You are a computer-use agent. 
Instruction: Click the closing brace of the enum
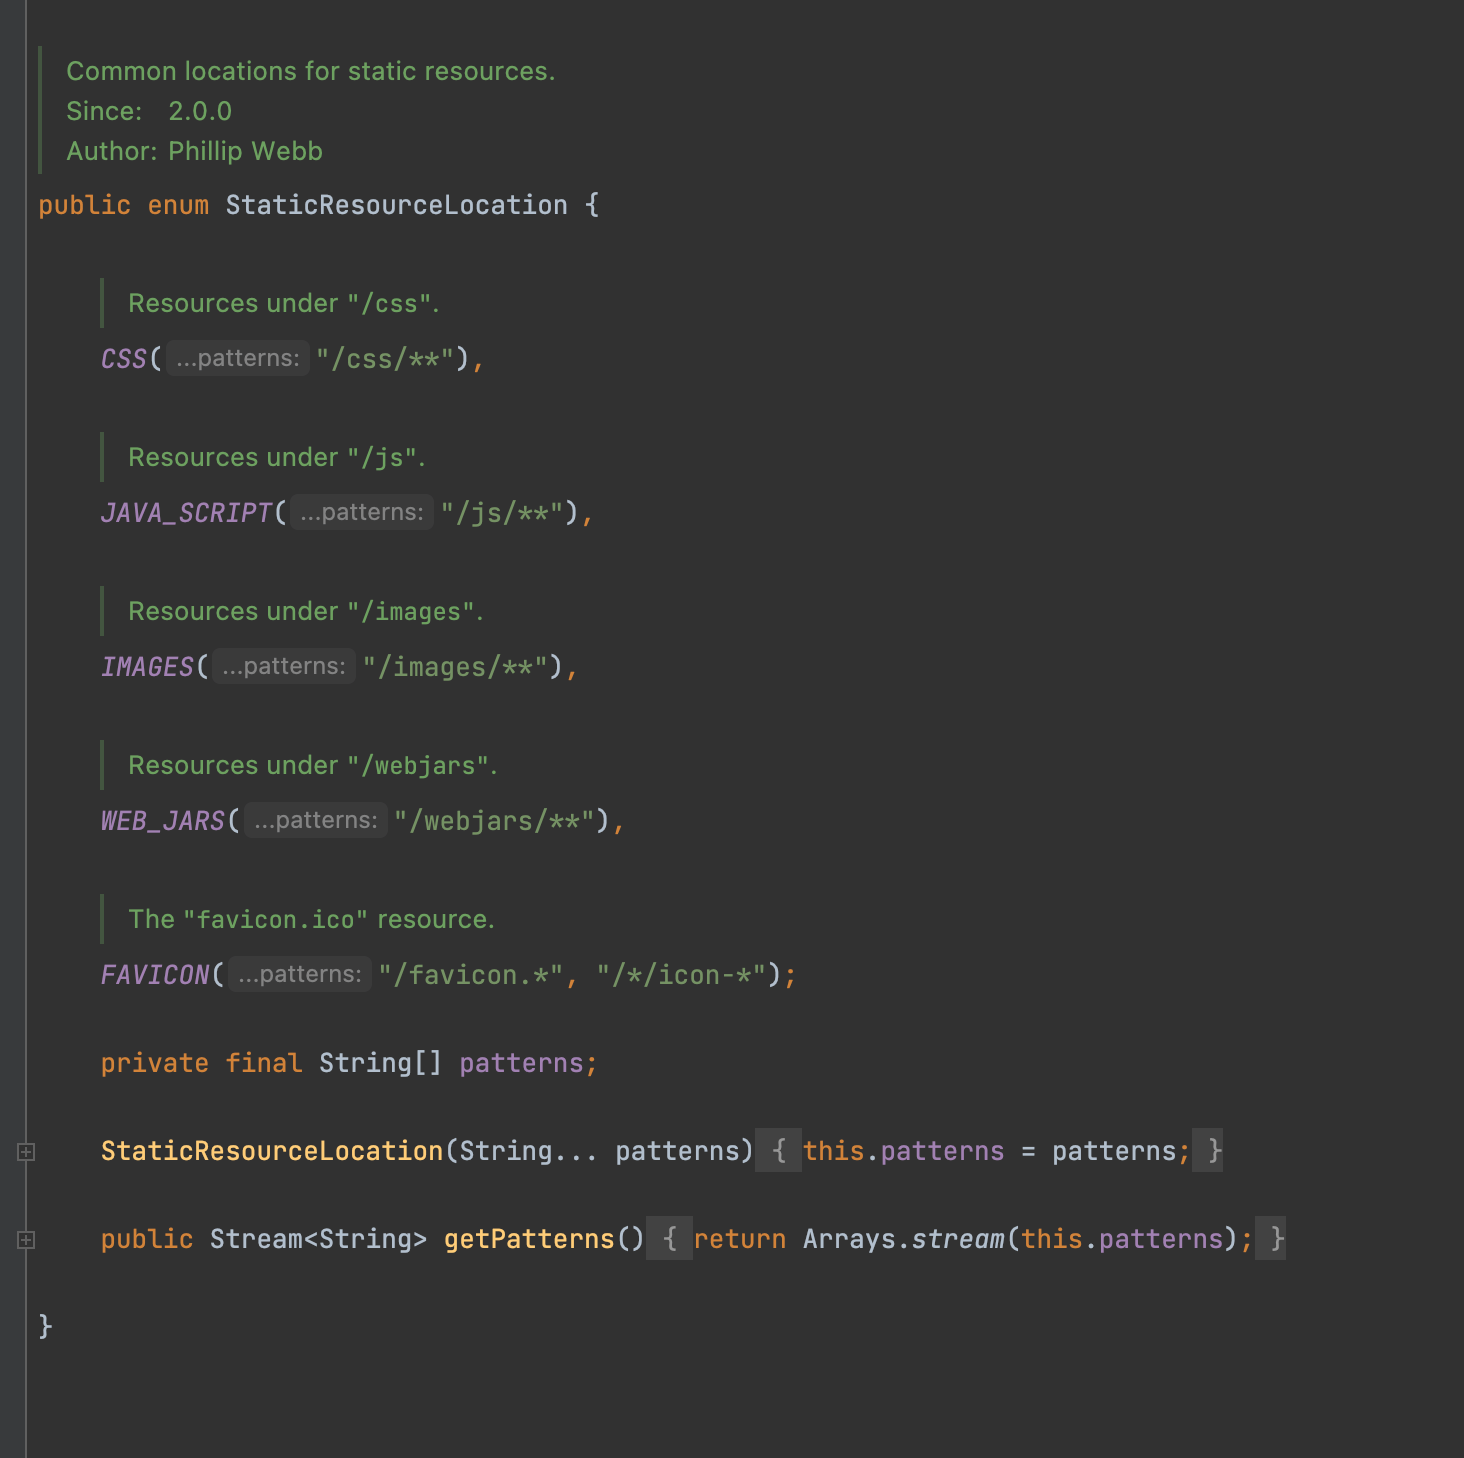coord(45,1327)
